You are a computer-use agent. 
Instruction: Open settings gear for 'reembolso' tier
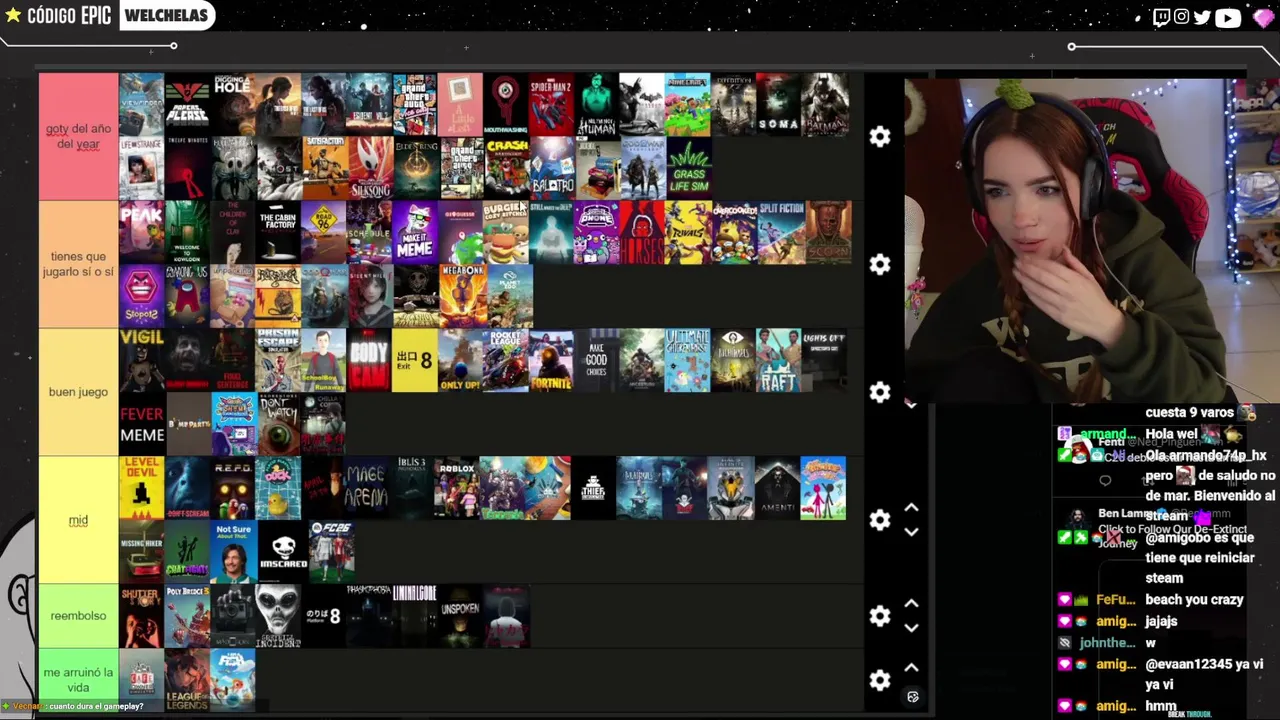point(880,616)
